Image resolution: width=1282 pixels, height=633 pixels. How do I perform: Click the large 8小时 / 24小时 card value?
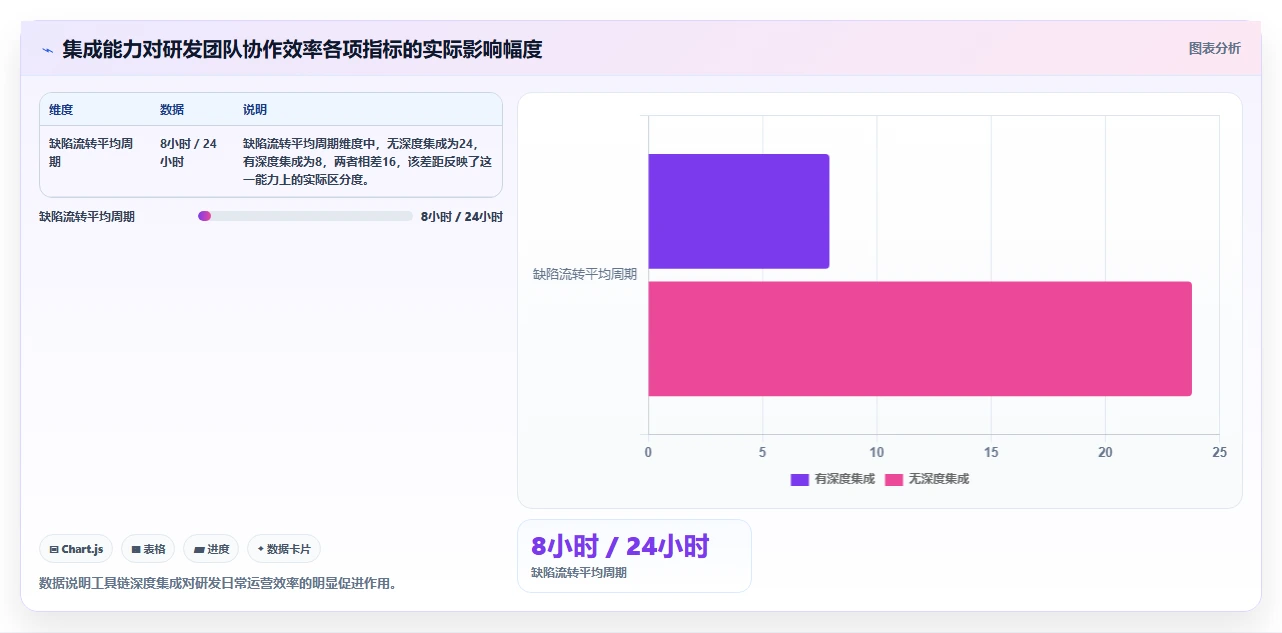[x=620, y=546]
